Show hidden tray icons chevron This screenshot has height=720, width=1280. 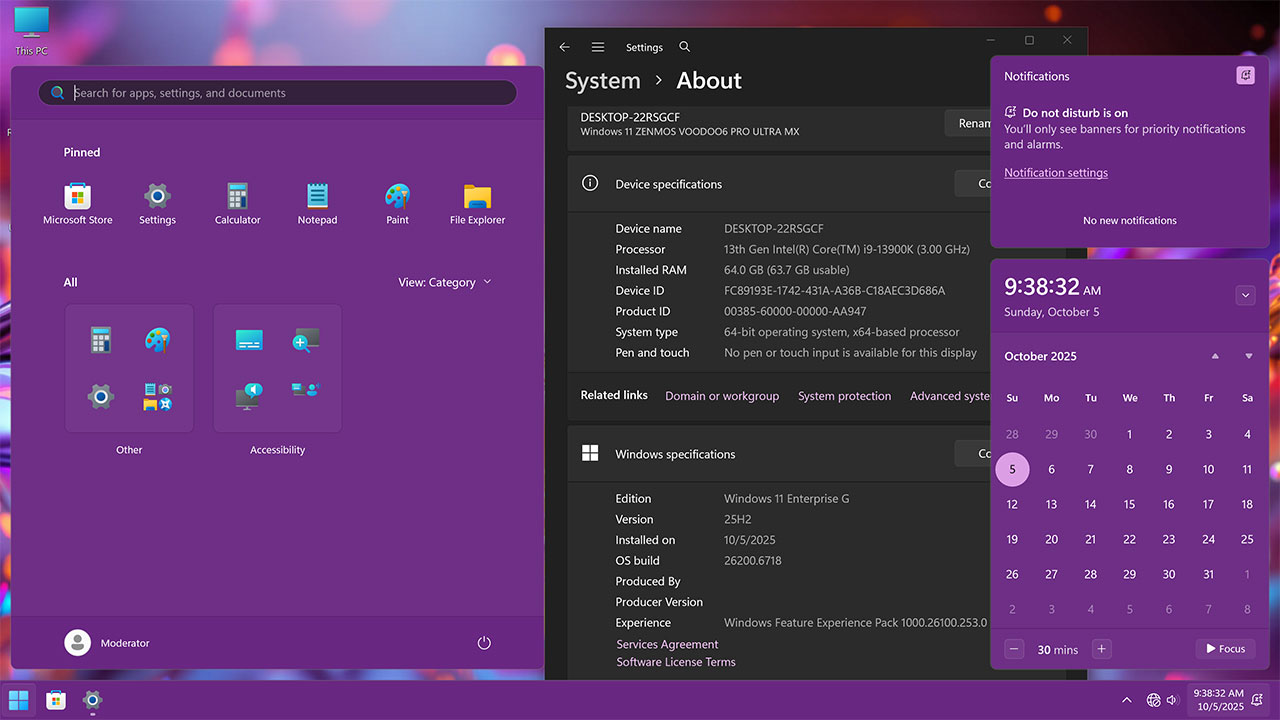pyautogui.click(x=1127, y=700)
